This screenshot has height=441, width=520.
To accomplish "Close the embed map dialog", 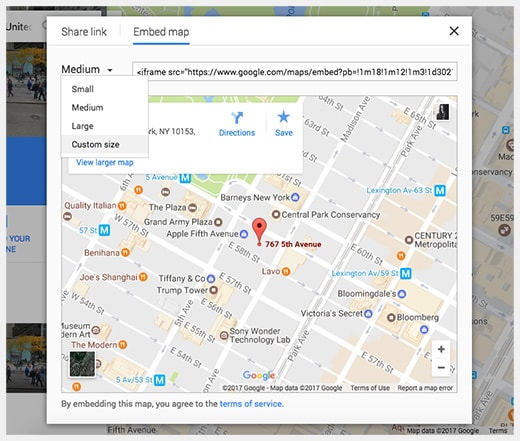I will point(454,31).
